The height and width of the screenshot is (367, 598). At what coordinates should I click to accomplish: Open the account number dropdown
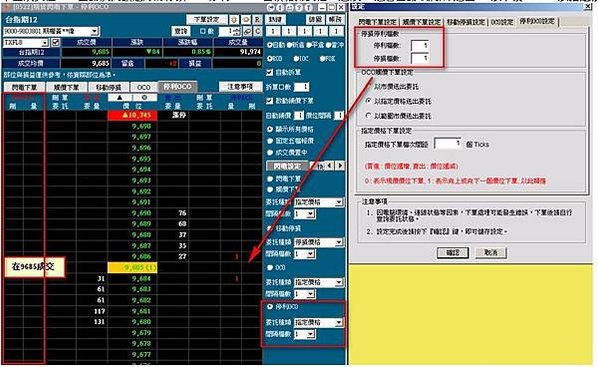(95, 31)
